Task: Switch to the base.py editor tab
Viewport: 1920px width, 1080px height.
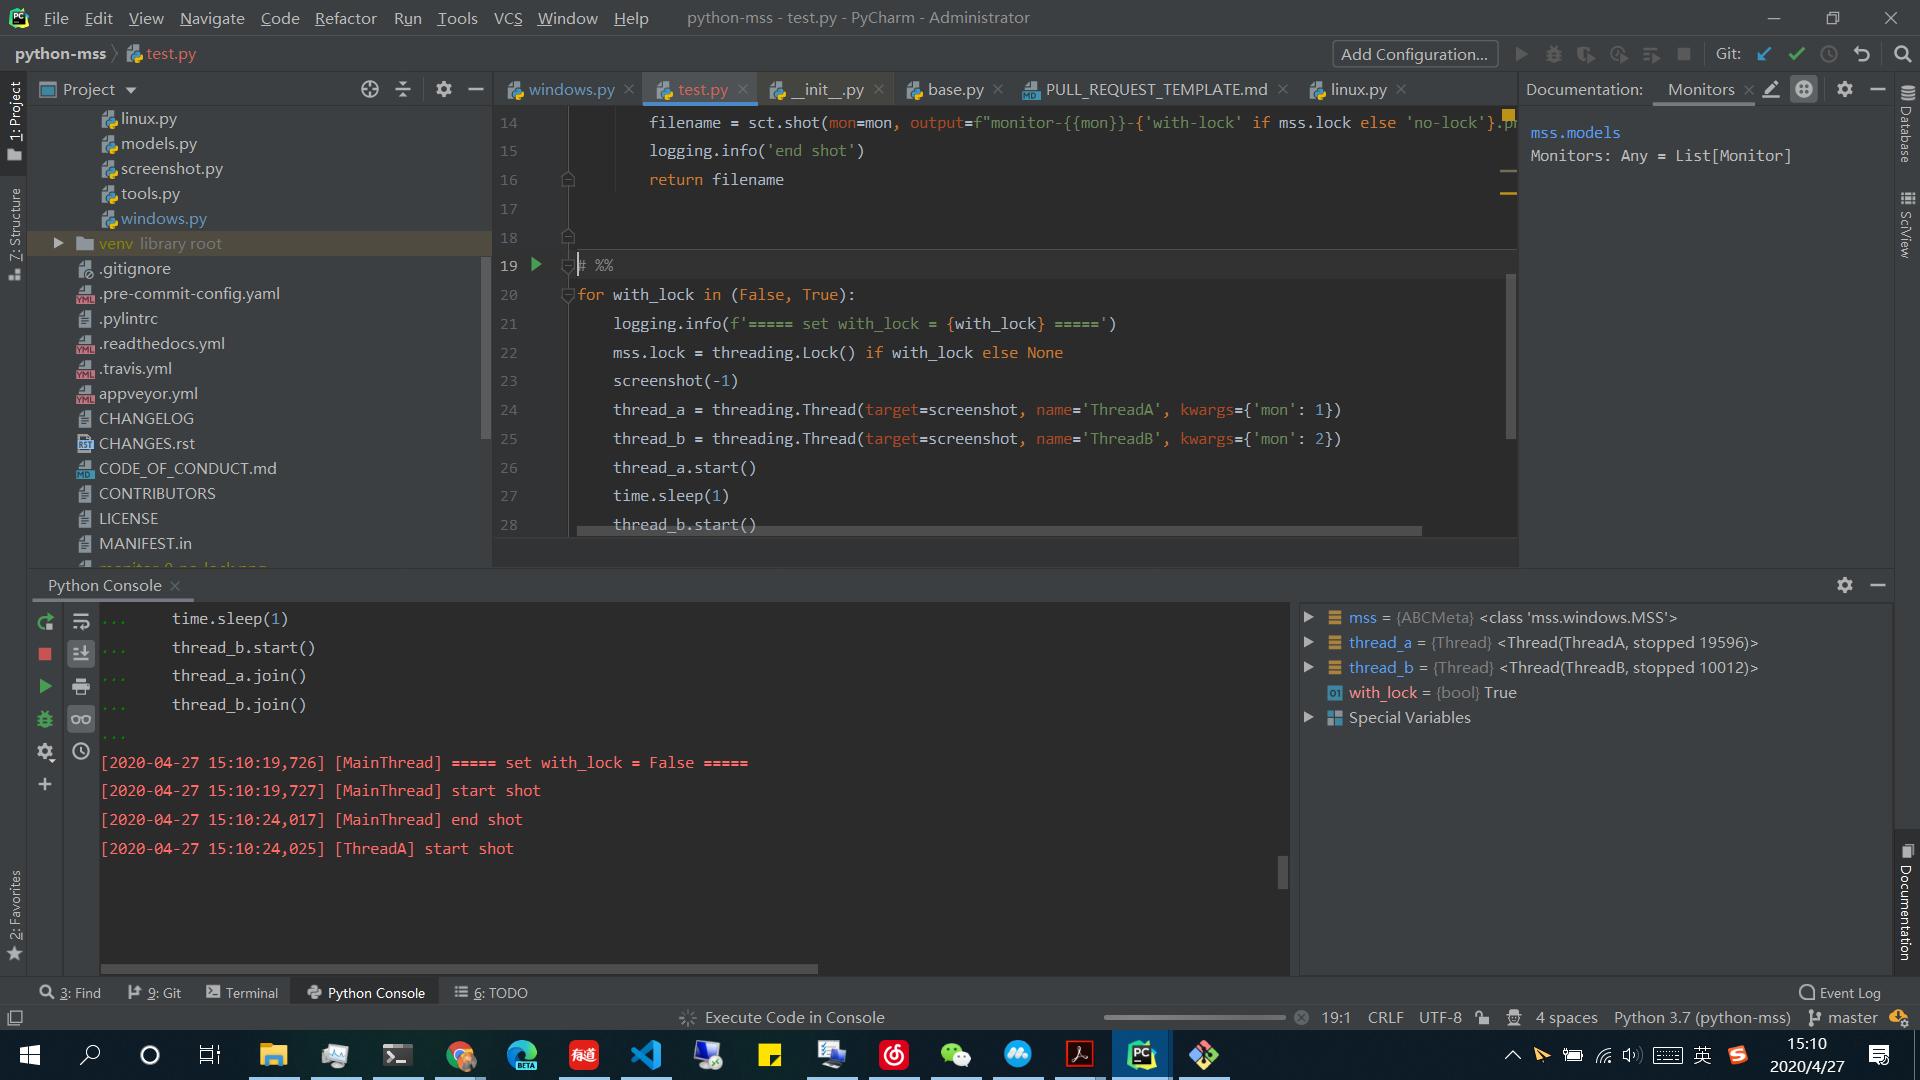Action: tap(954, 90)
